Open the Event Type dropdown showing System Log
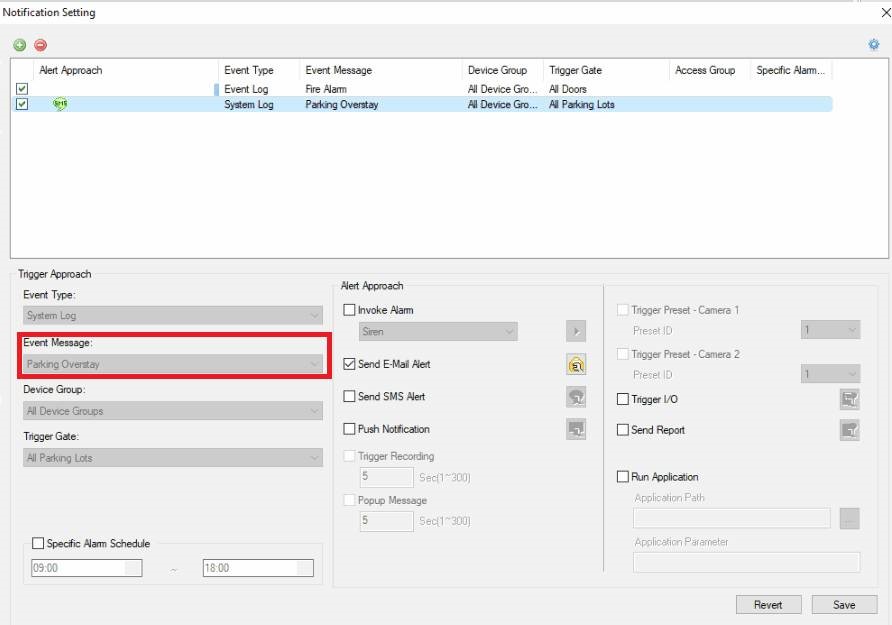892x625 pixels. tap(173, 316)
